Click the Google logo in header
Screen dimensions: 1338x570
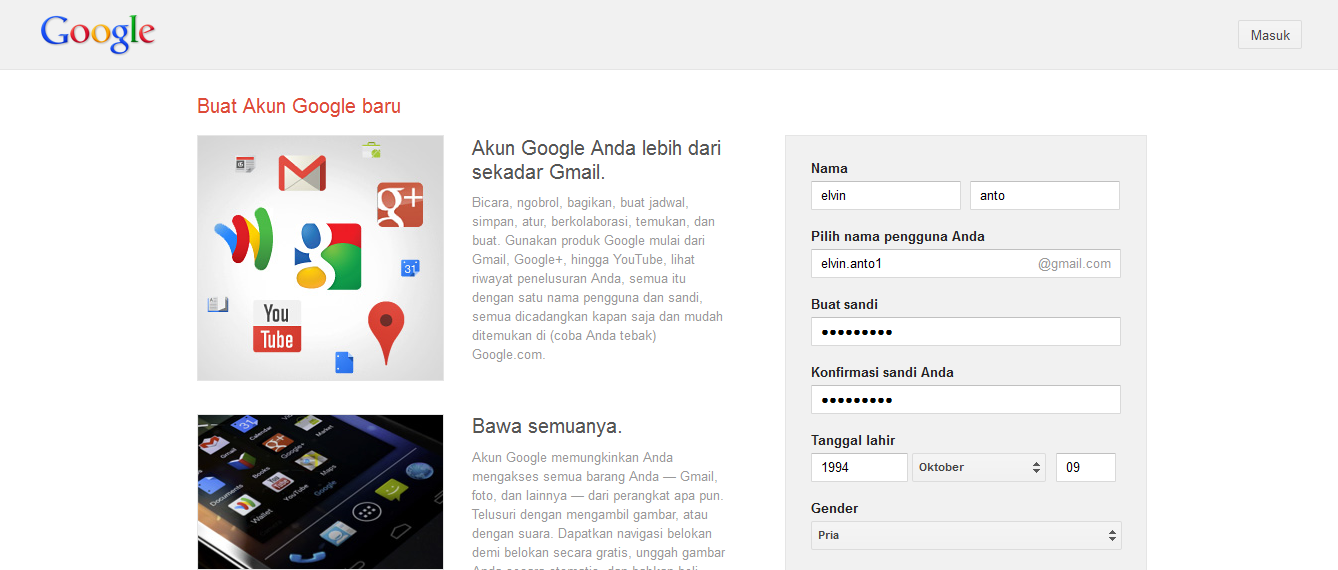click(97, 33)
